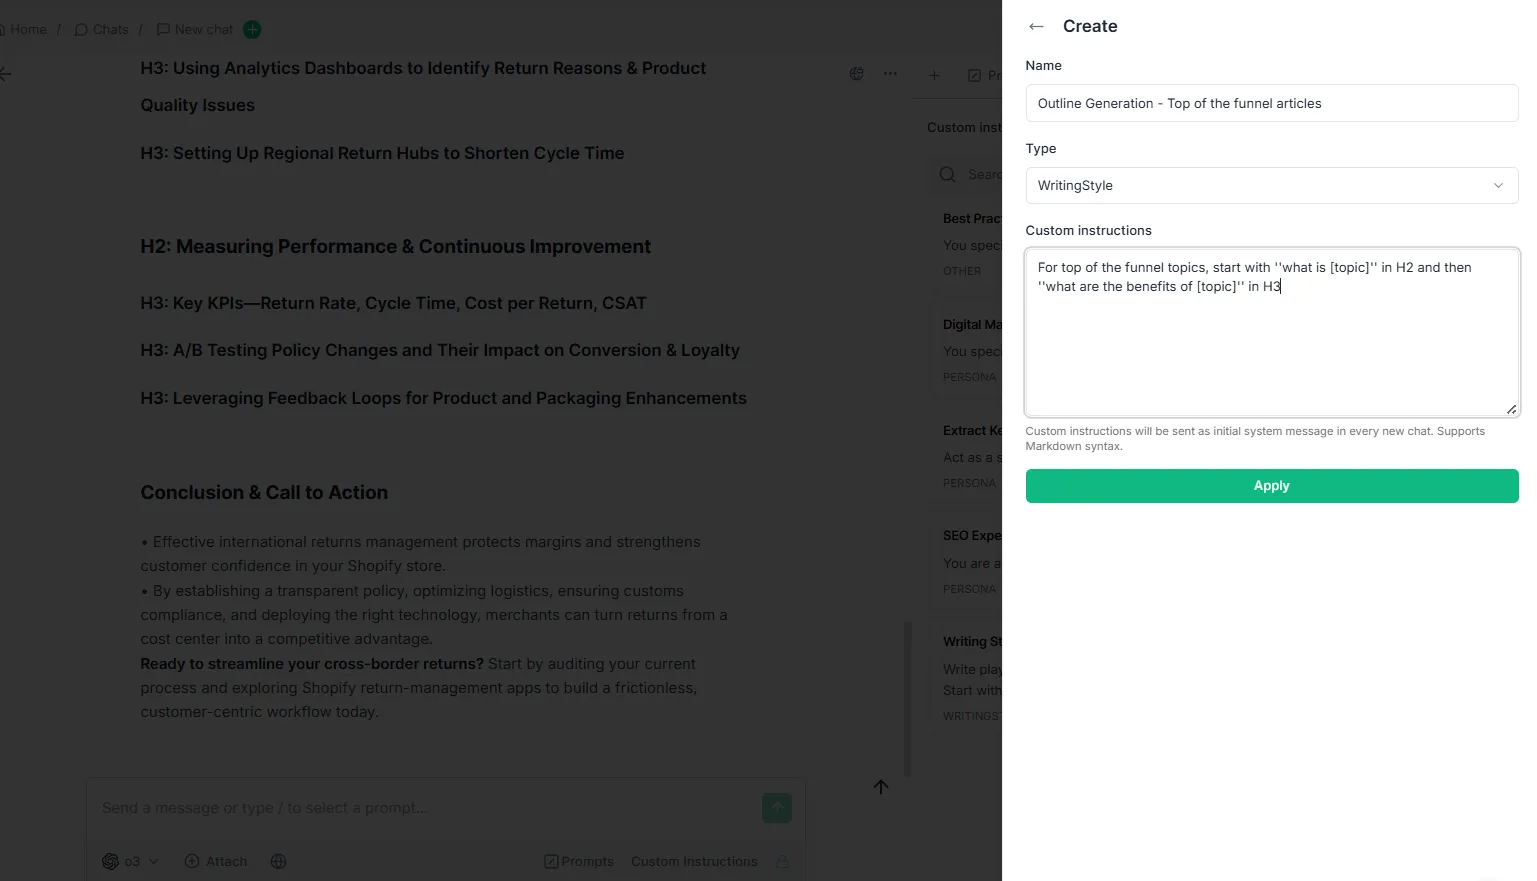Click the message input box
This screenshot has width=1537, height=881.
[425, 808]
